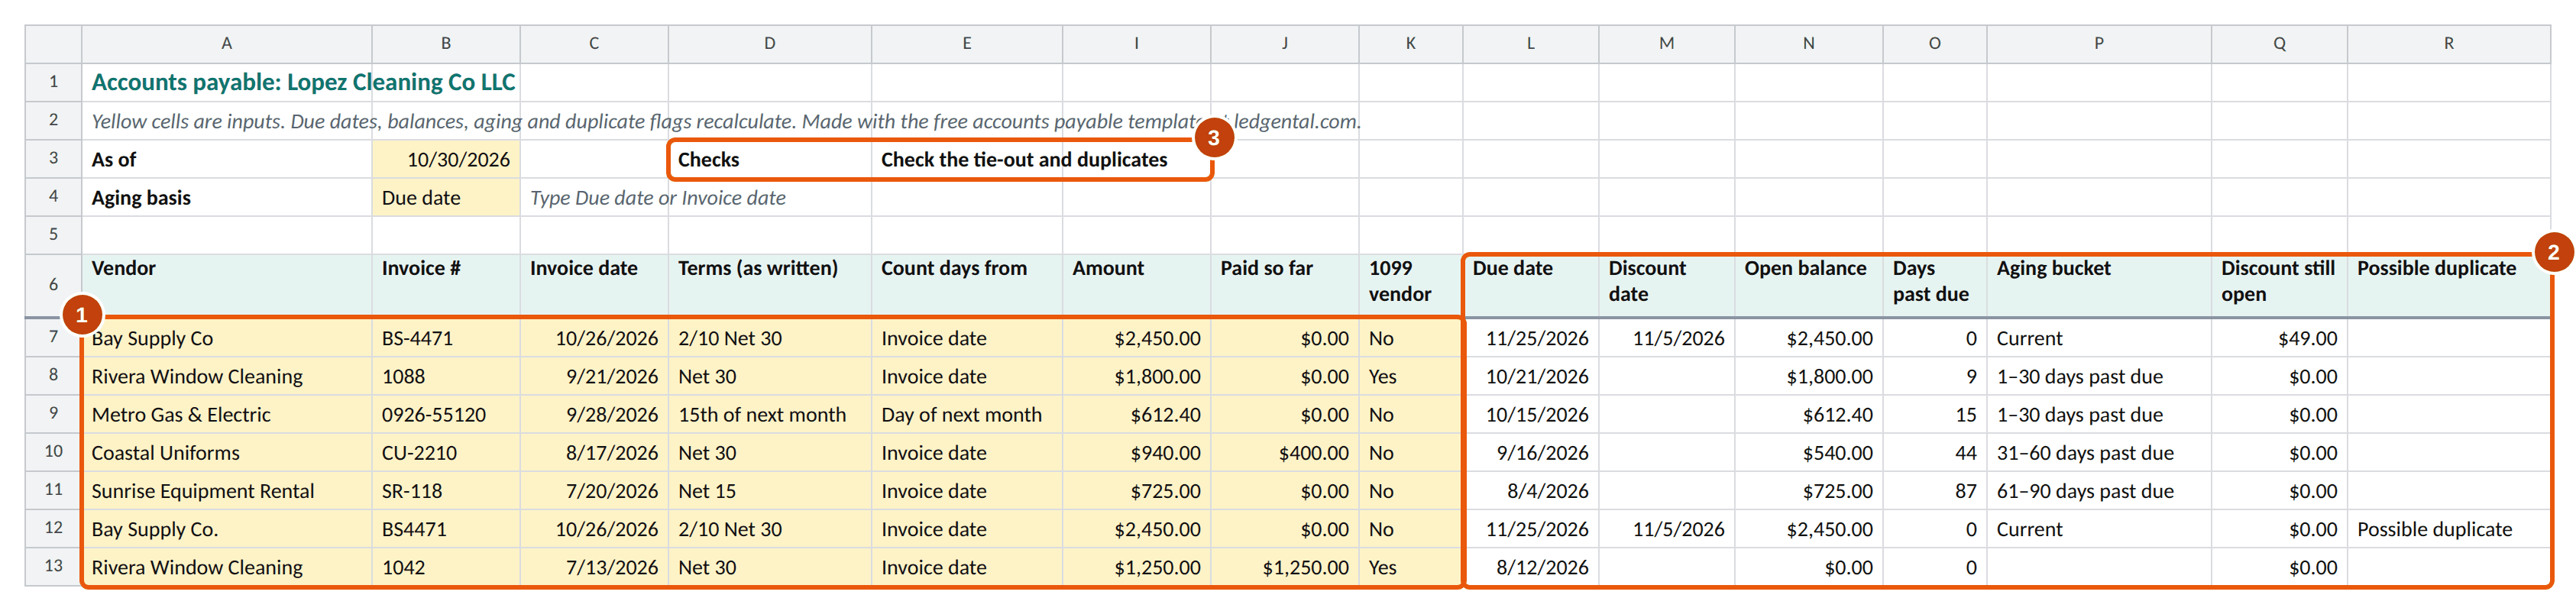Select vendor cell 'Bay Supply Co' in row 7
This screenshot has width=2576, height=611.
(227, 338)
